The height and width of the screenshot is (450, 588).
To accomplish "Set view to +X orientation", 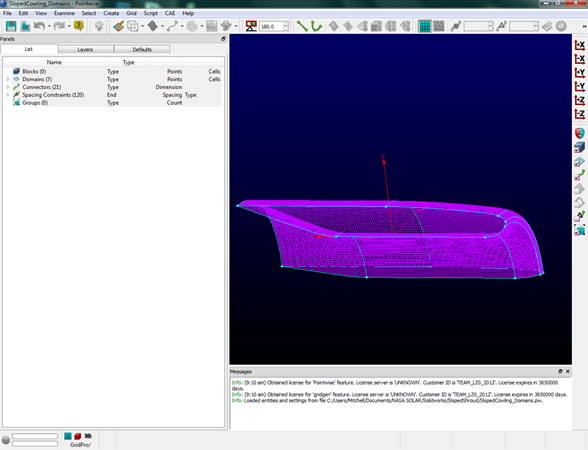I will (580, 45).
